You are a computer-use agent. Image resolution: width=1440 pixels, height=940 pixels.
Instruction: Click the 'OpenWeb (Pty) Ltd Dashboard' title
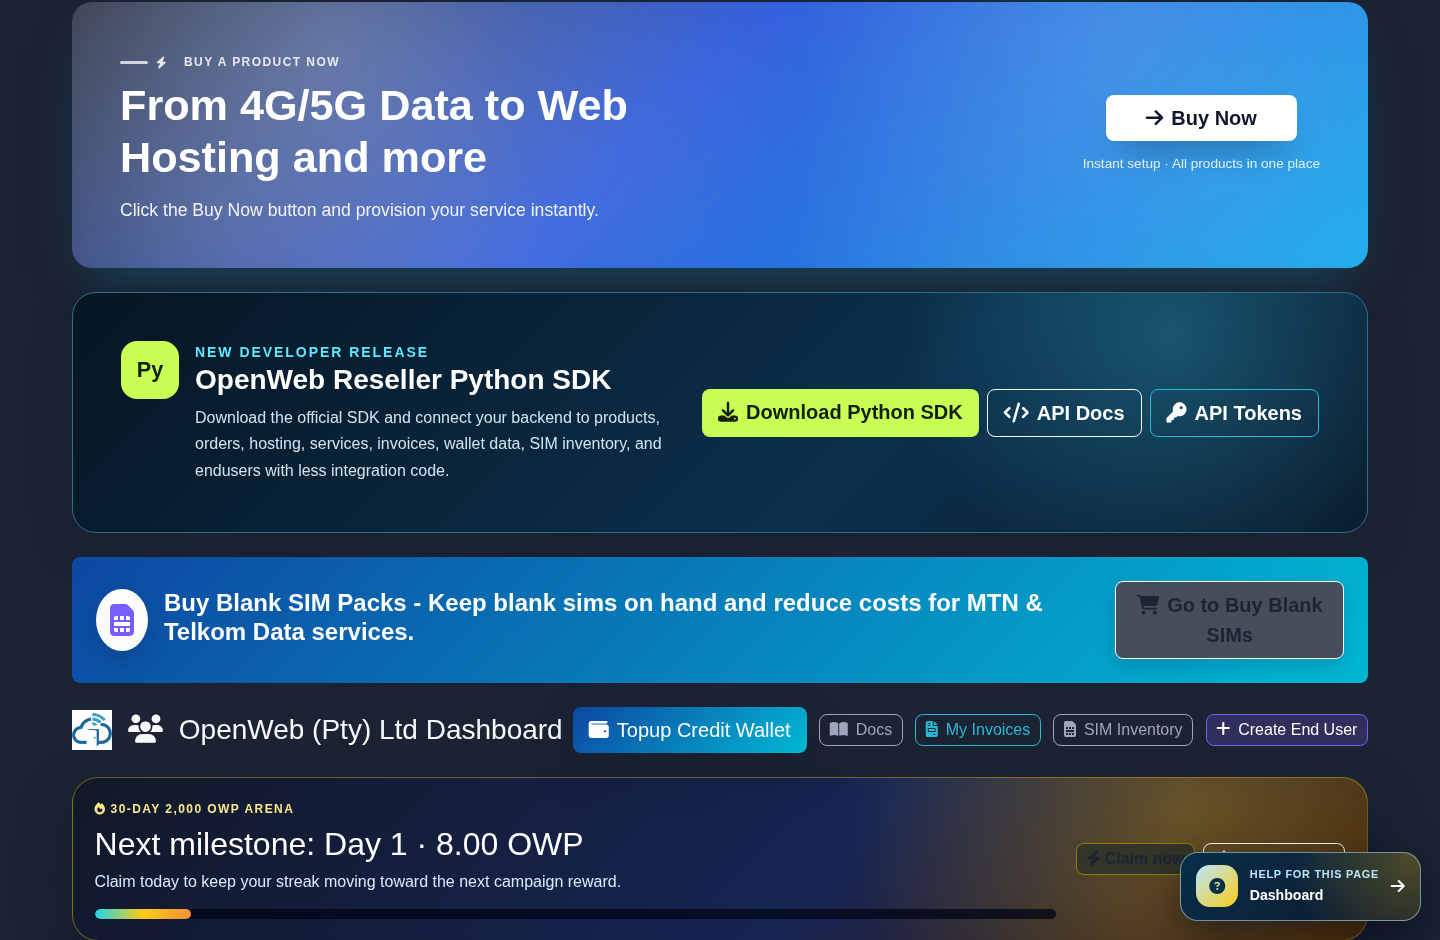point(371,730)
